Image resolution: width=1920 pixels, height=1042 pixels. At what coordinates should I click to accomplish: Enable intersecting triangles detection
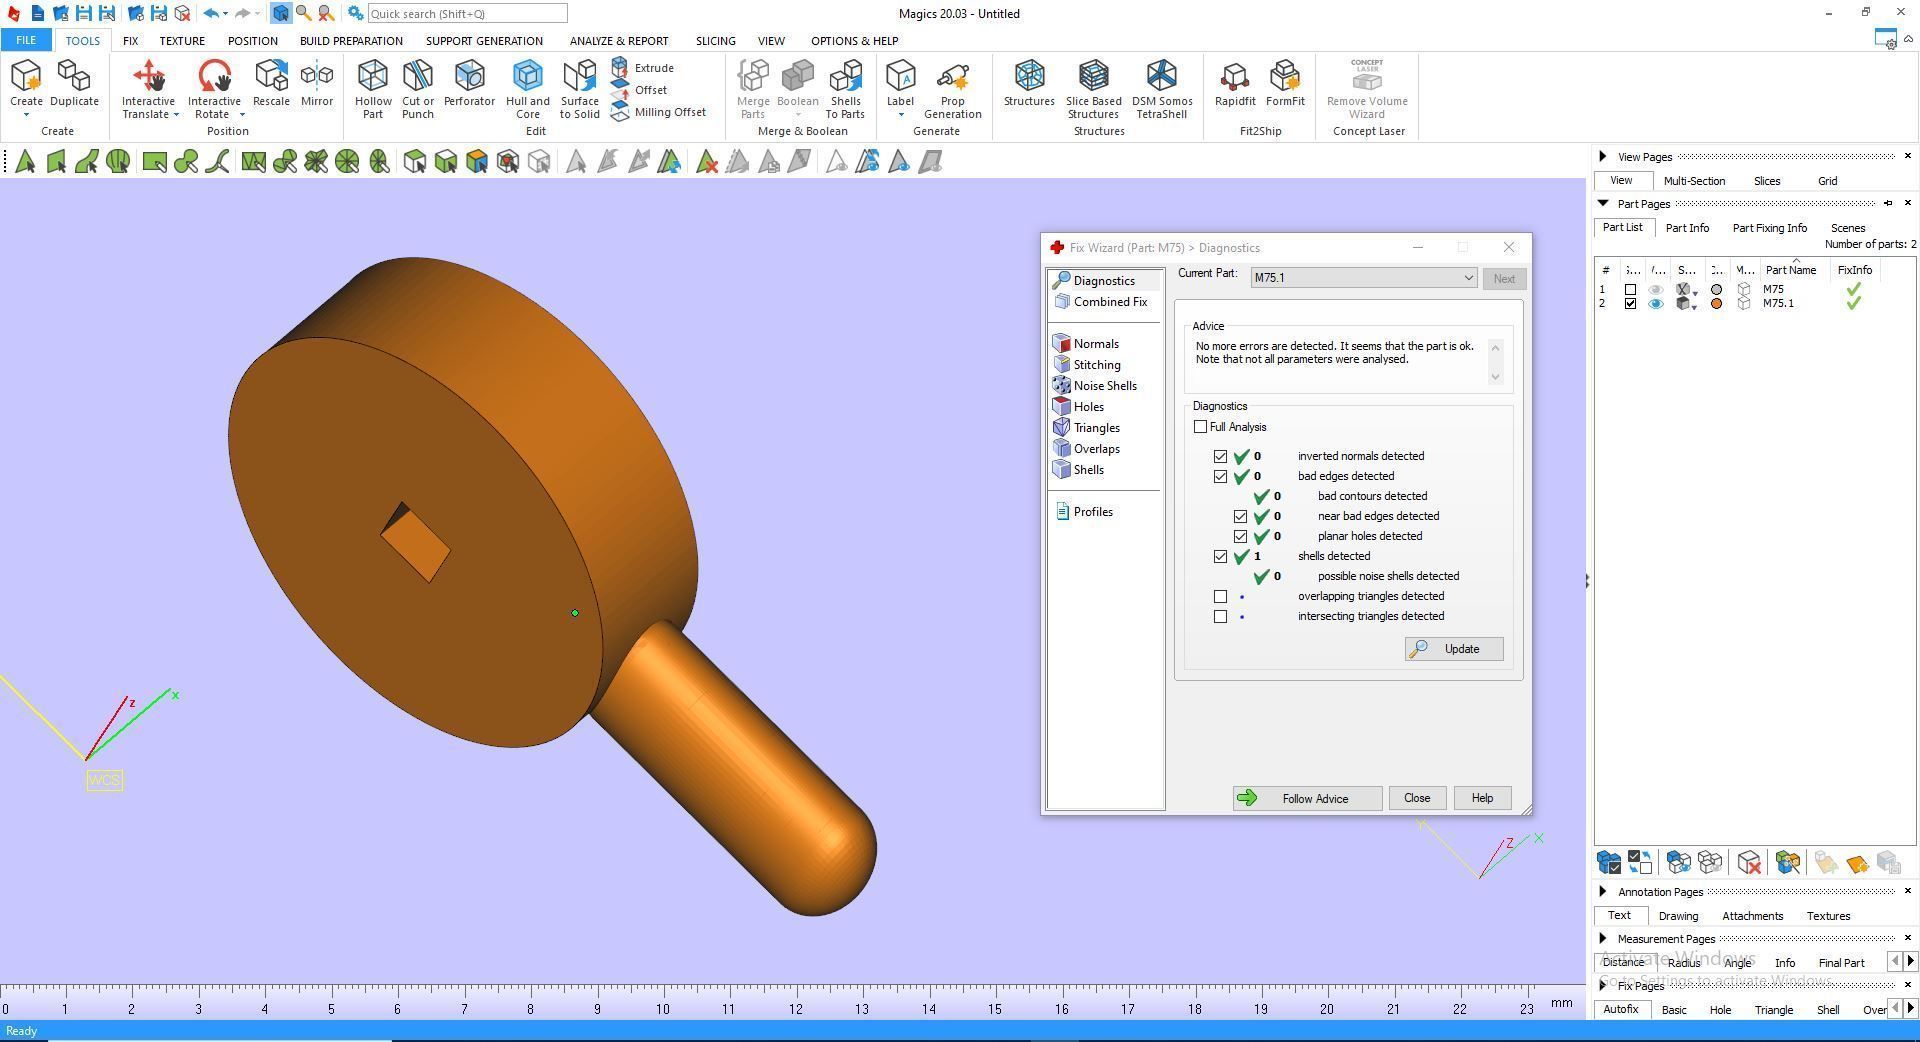point(1220,616)
